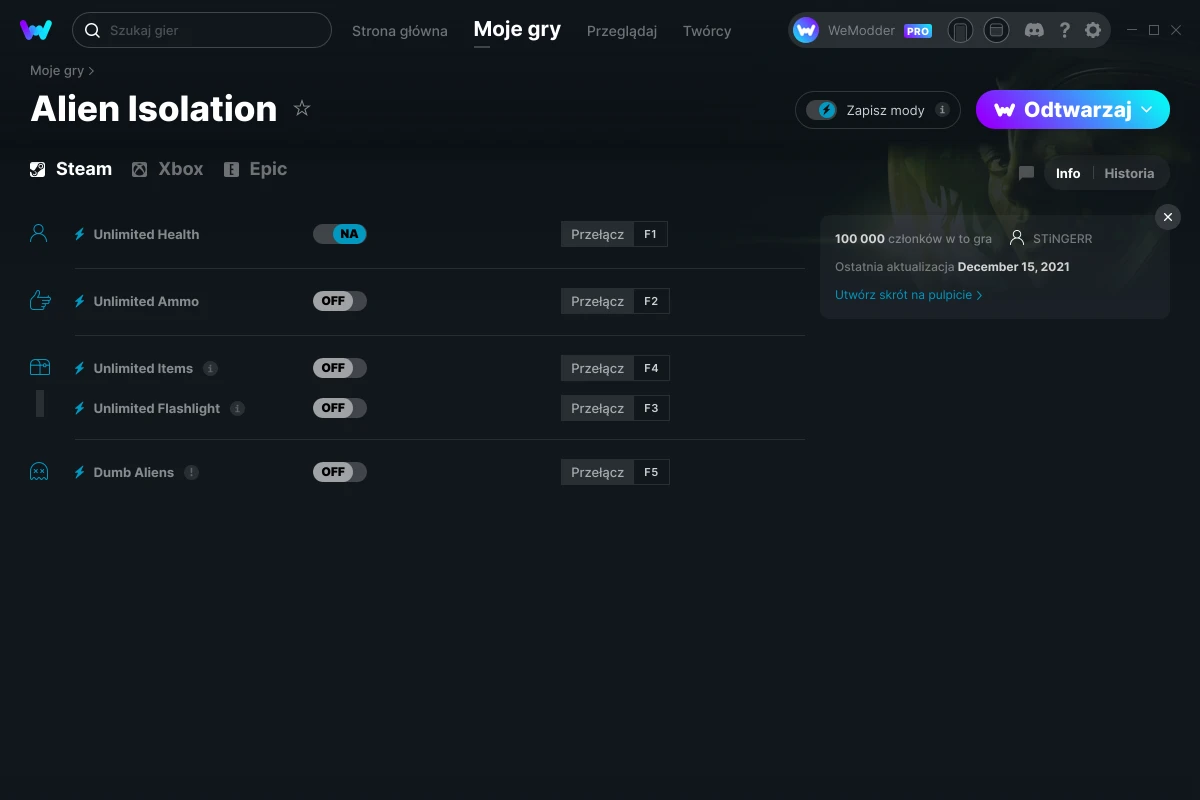Toggle Unlimited Items switch
The image size is (1200, 800).
tap(340, 368)
